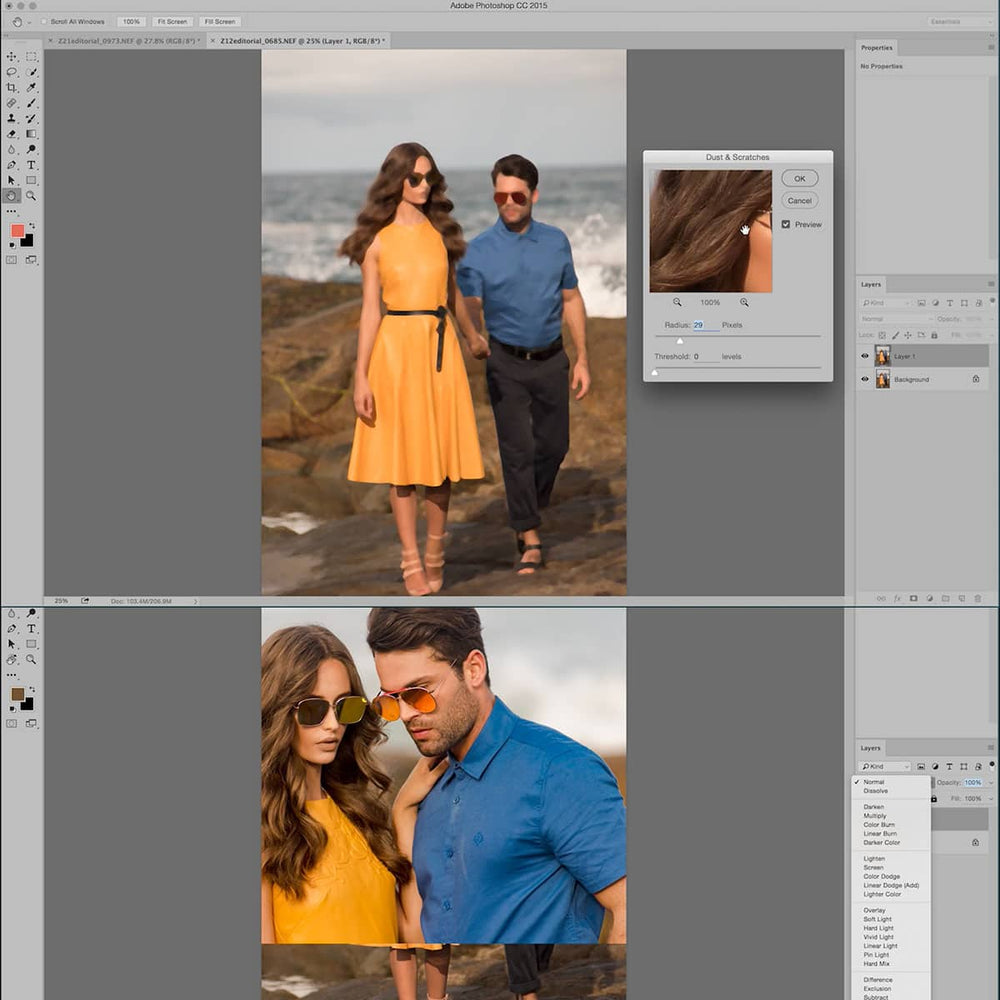
Task: Click OK in the Dust & Scratches dialog
Action: pos(798,178)
